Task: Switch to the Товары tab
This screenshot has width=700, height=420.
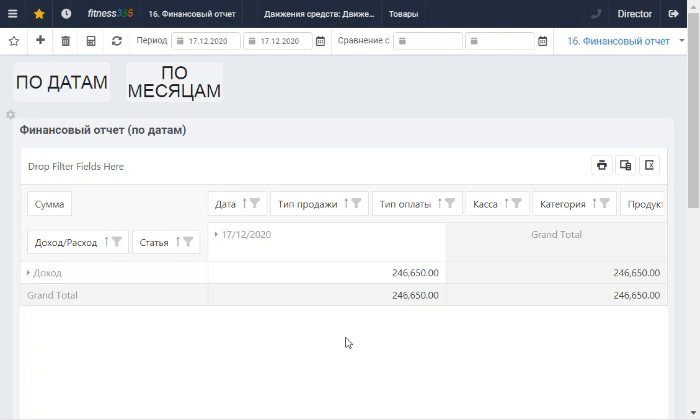Action: click(x=404, y=14)
